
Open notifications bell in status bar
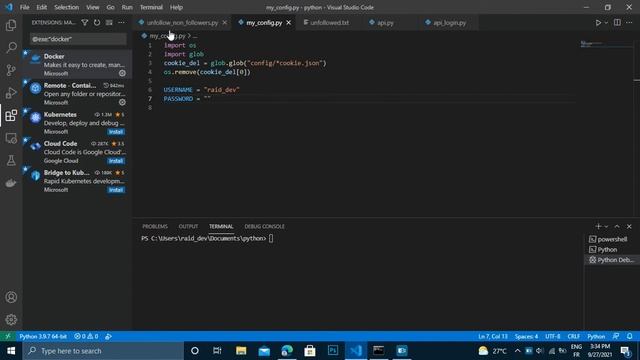629,336
